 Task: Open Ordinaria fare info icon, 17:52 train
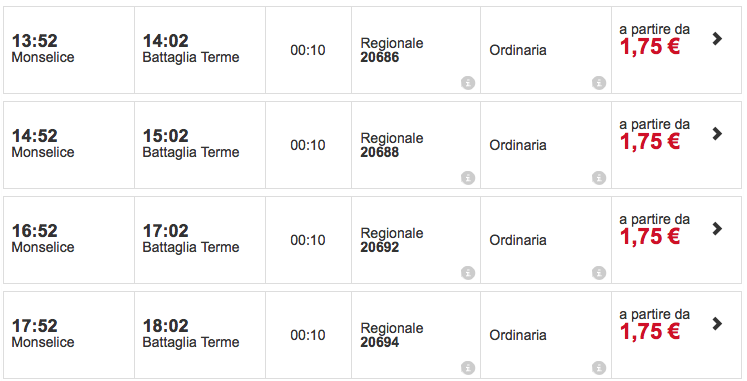coord(599,368)
